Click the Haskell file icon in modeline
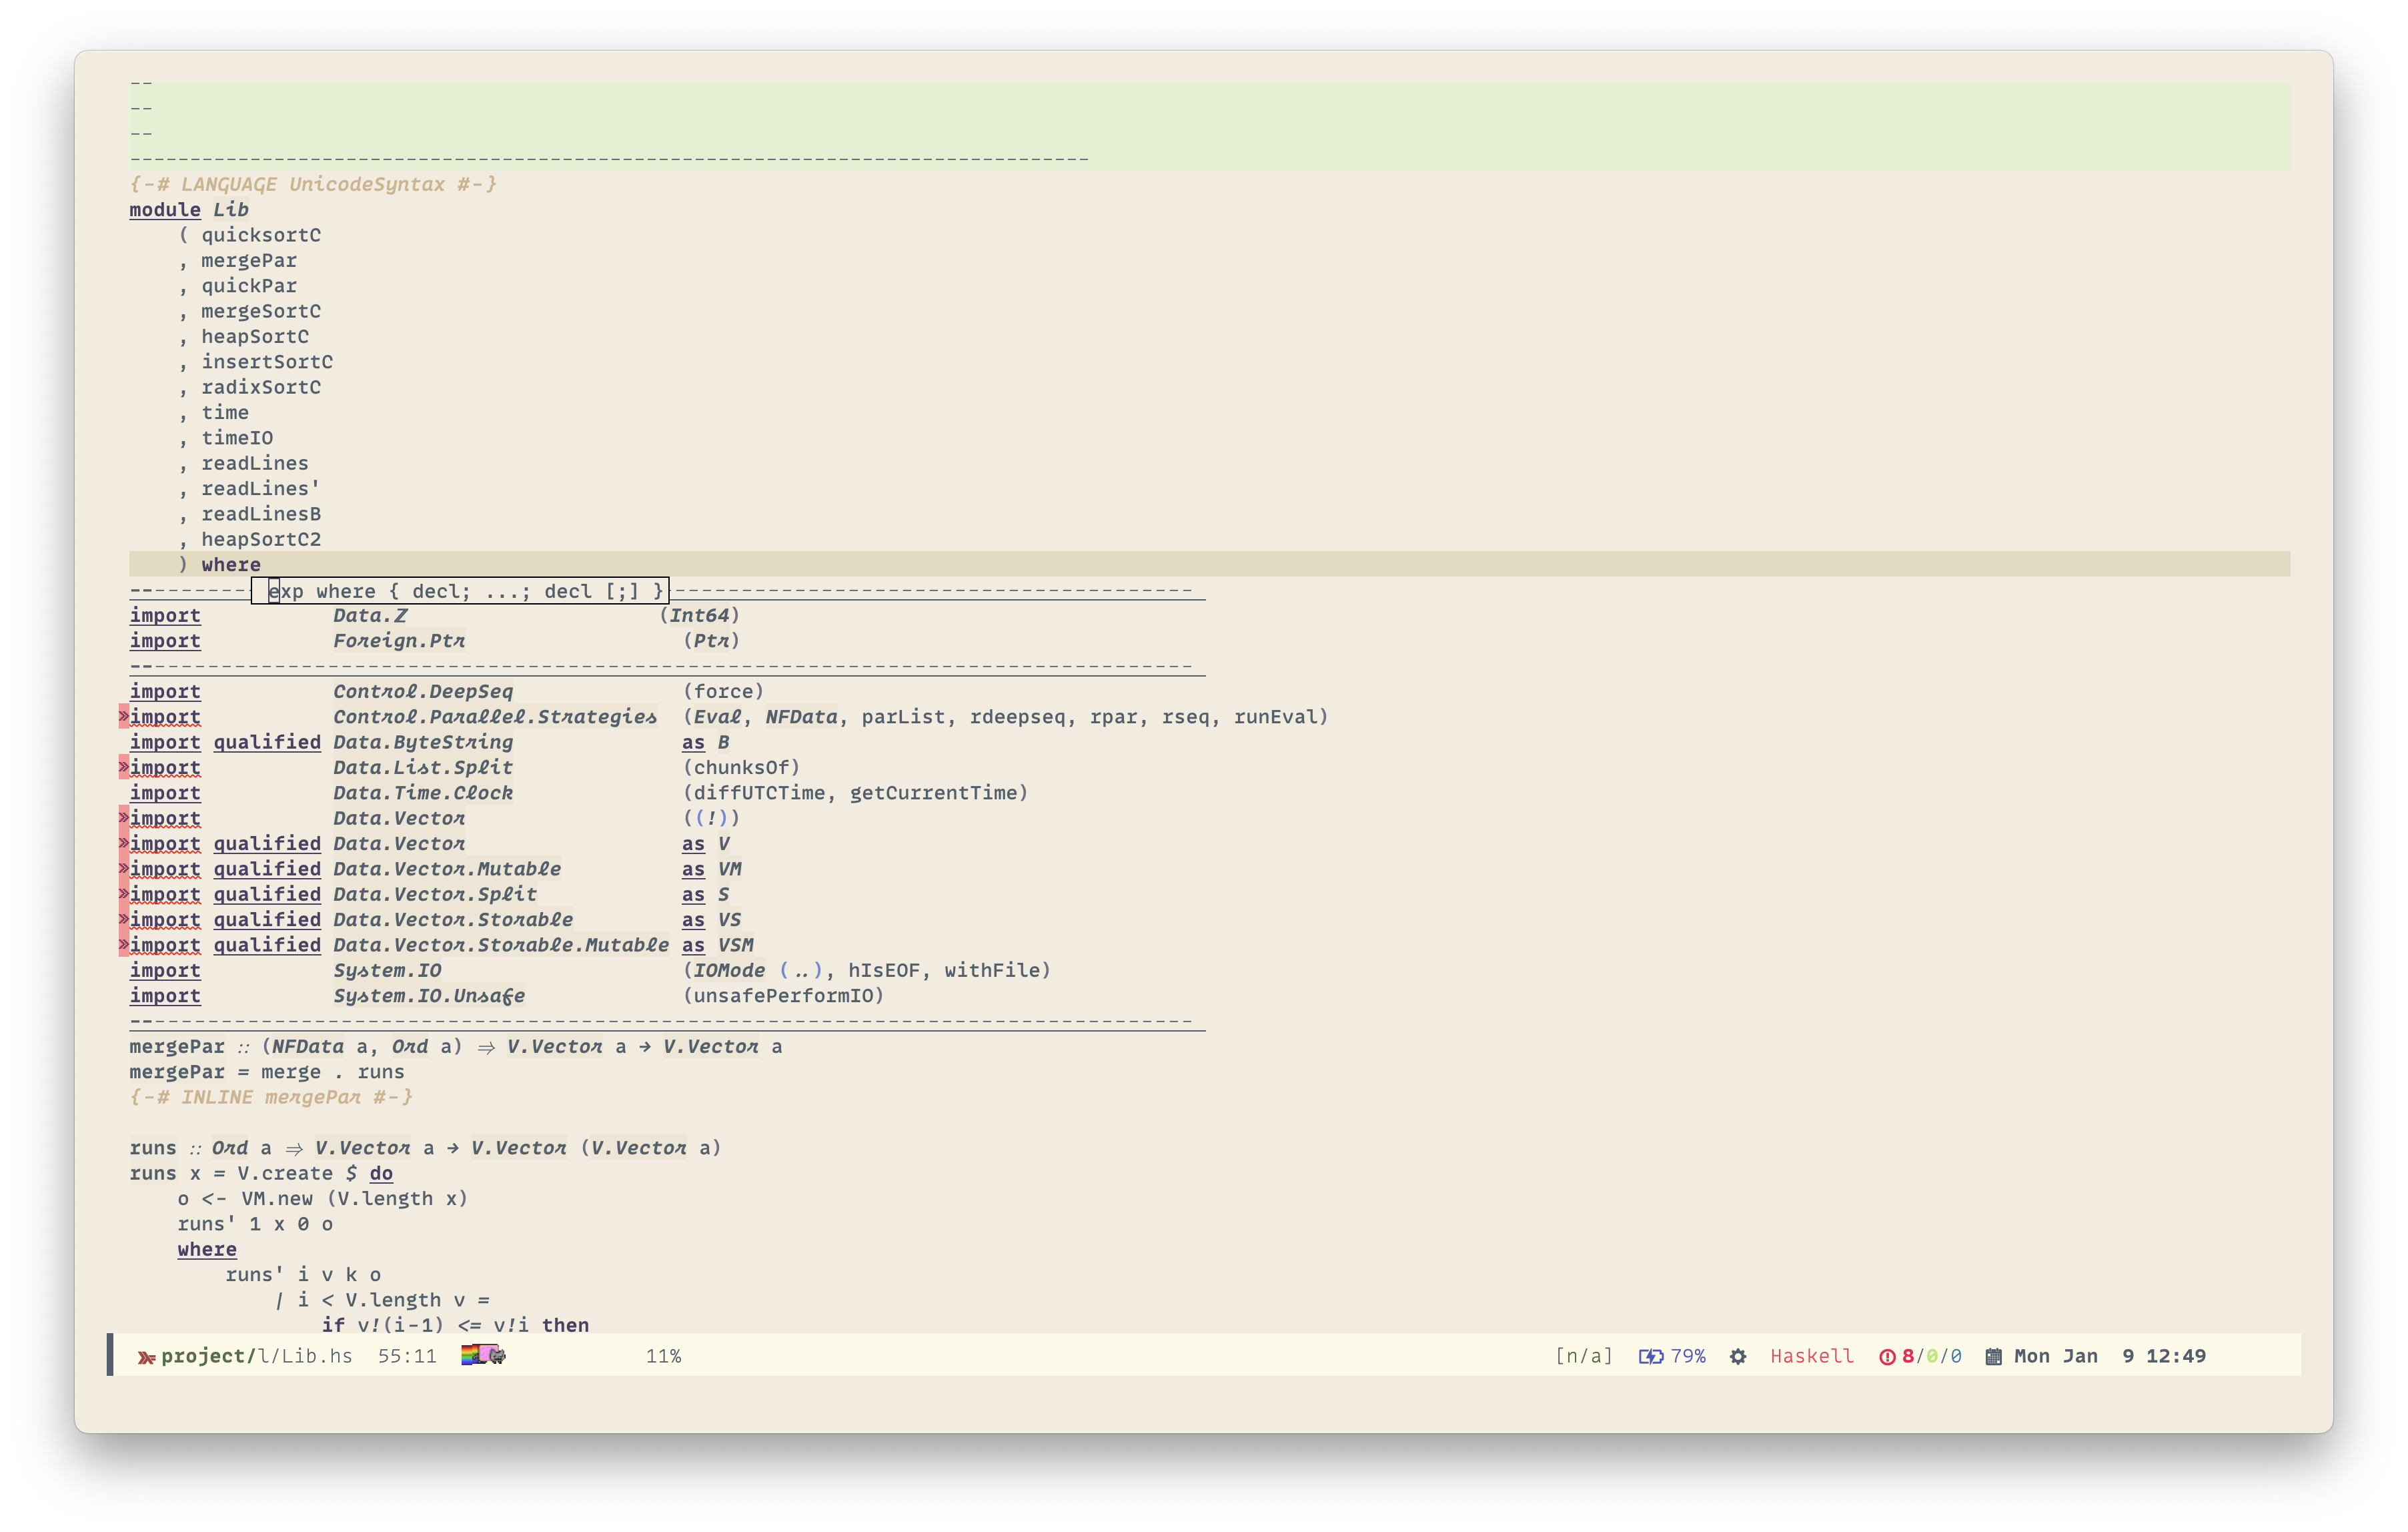 click(x=146, y=1357)
